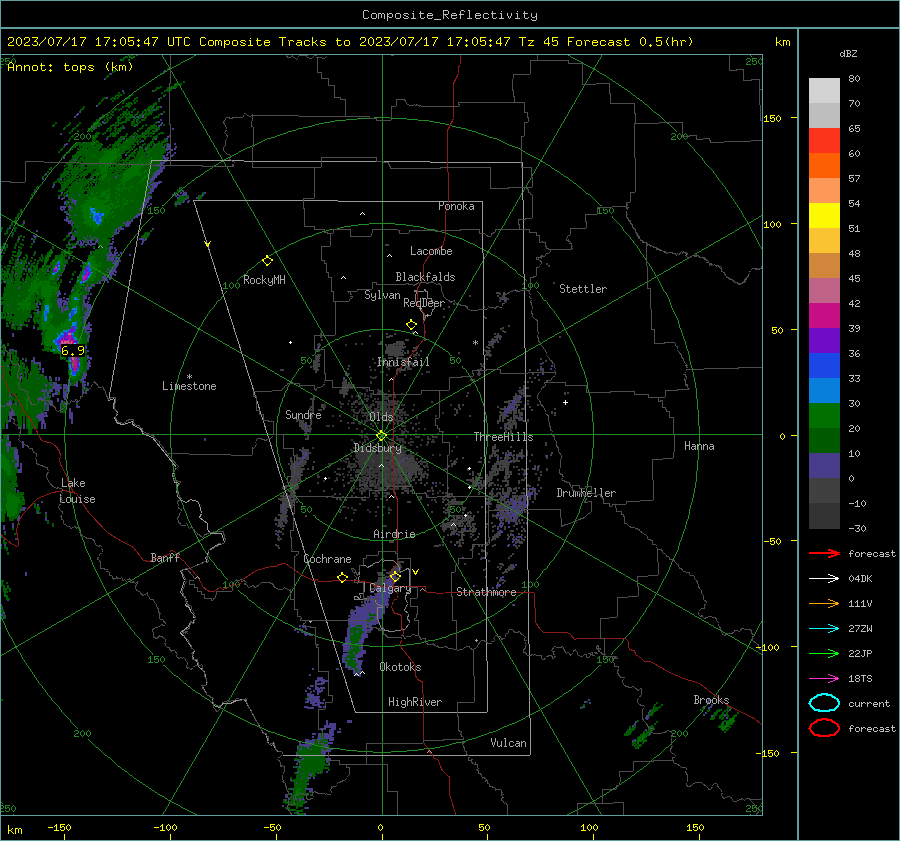Click the Drumheller label

(586, 493)
